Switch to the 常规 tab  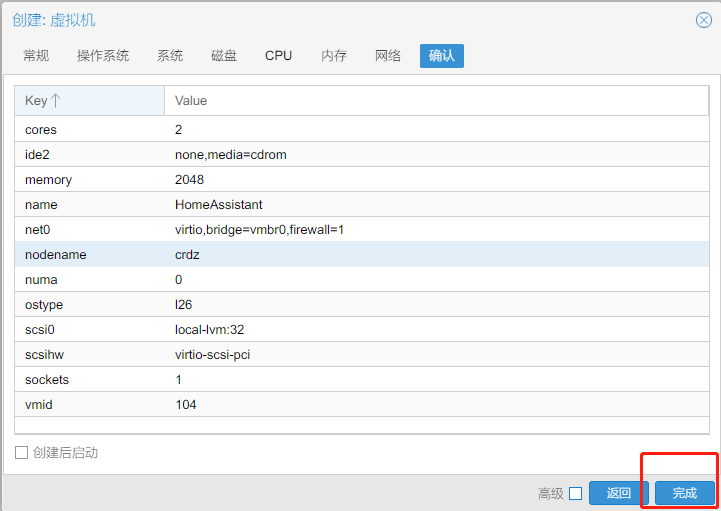36,56
